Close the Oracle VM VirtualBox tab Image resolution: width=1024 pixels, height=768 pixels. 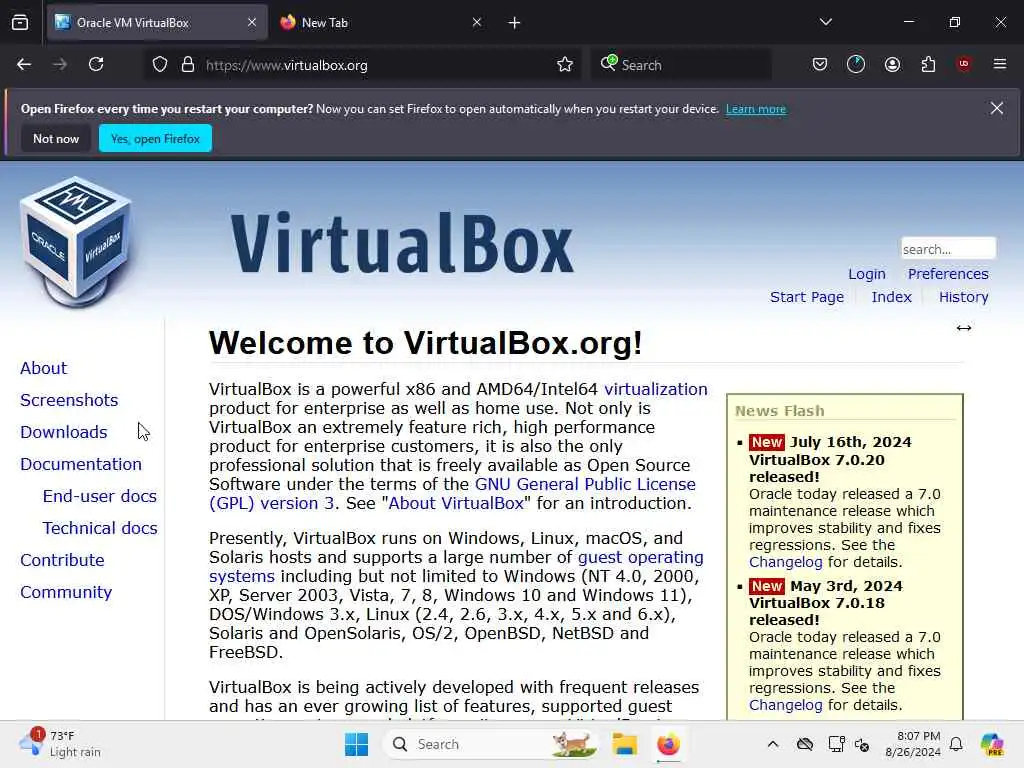coord(252,22)
